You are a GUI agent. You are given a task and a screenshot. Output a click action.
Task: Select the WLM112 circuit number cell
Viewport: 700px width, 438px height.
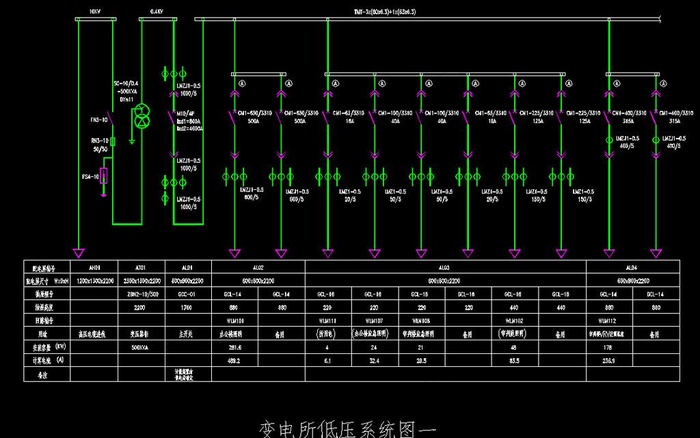coord(609,321)
